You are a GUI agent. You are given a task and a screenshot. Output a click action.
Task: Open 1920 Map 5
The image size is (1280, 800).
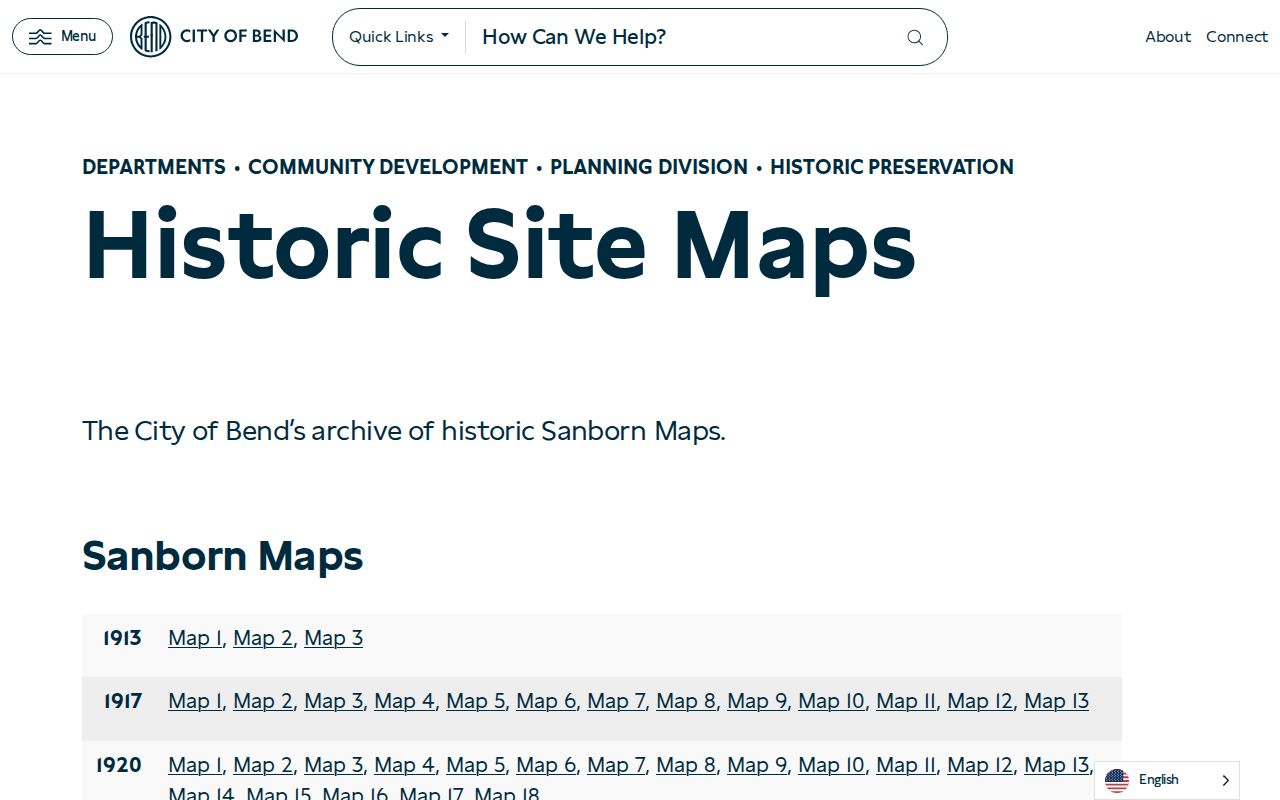pyautogui.click(x=476, y=765)
